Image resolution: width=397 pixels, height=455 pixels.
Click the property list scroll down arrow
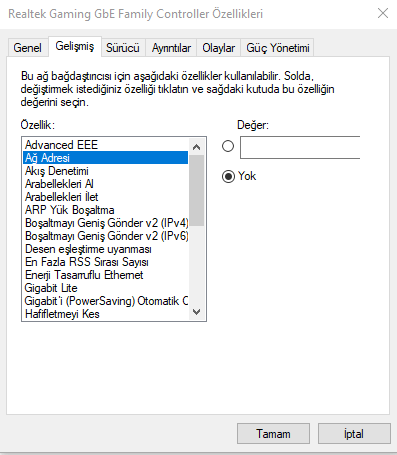coord(197,312)
